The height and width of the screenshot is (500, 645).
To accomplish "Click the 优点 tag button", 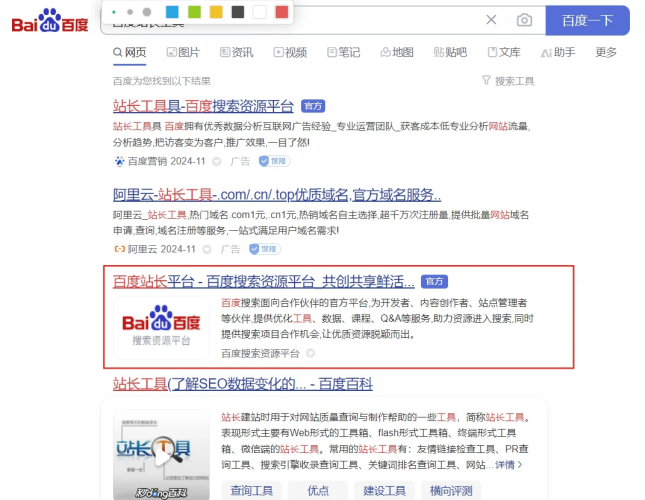I will click(x=318, y=491).
